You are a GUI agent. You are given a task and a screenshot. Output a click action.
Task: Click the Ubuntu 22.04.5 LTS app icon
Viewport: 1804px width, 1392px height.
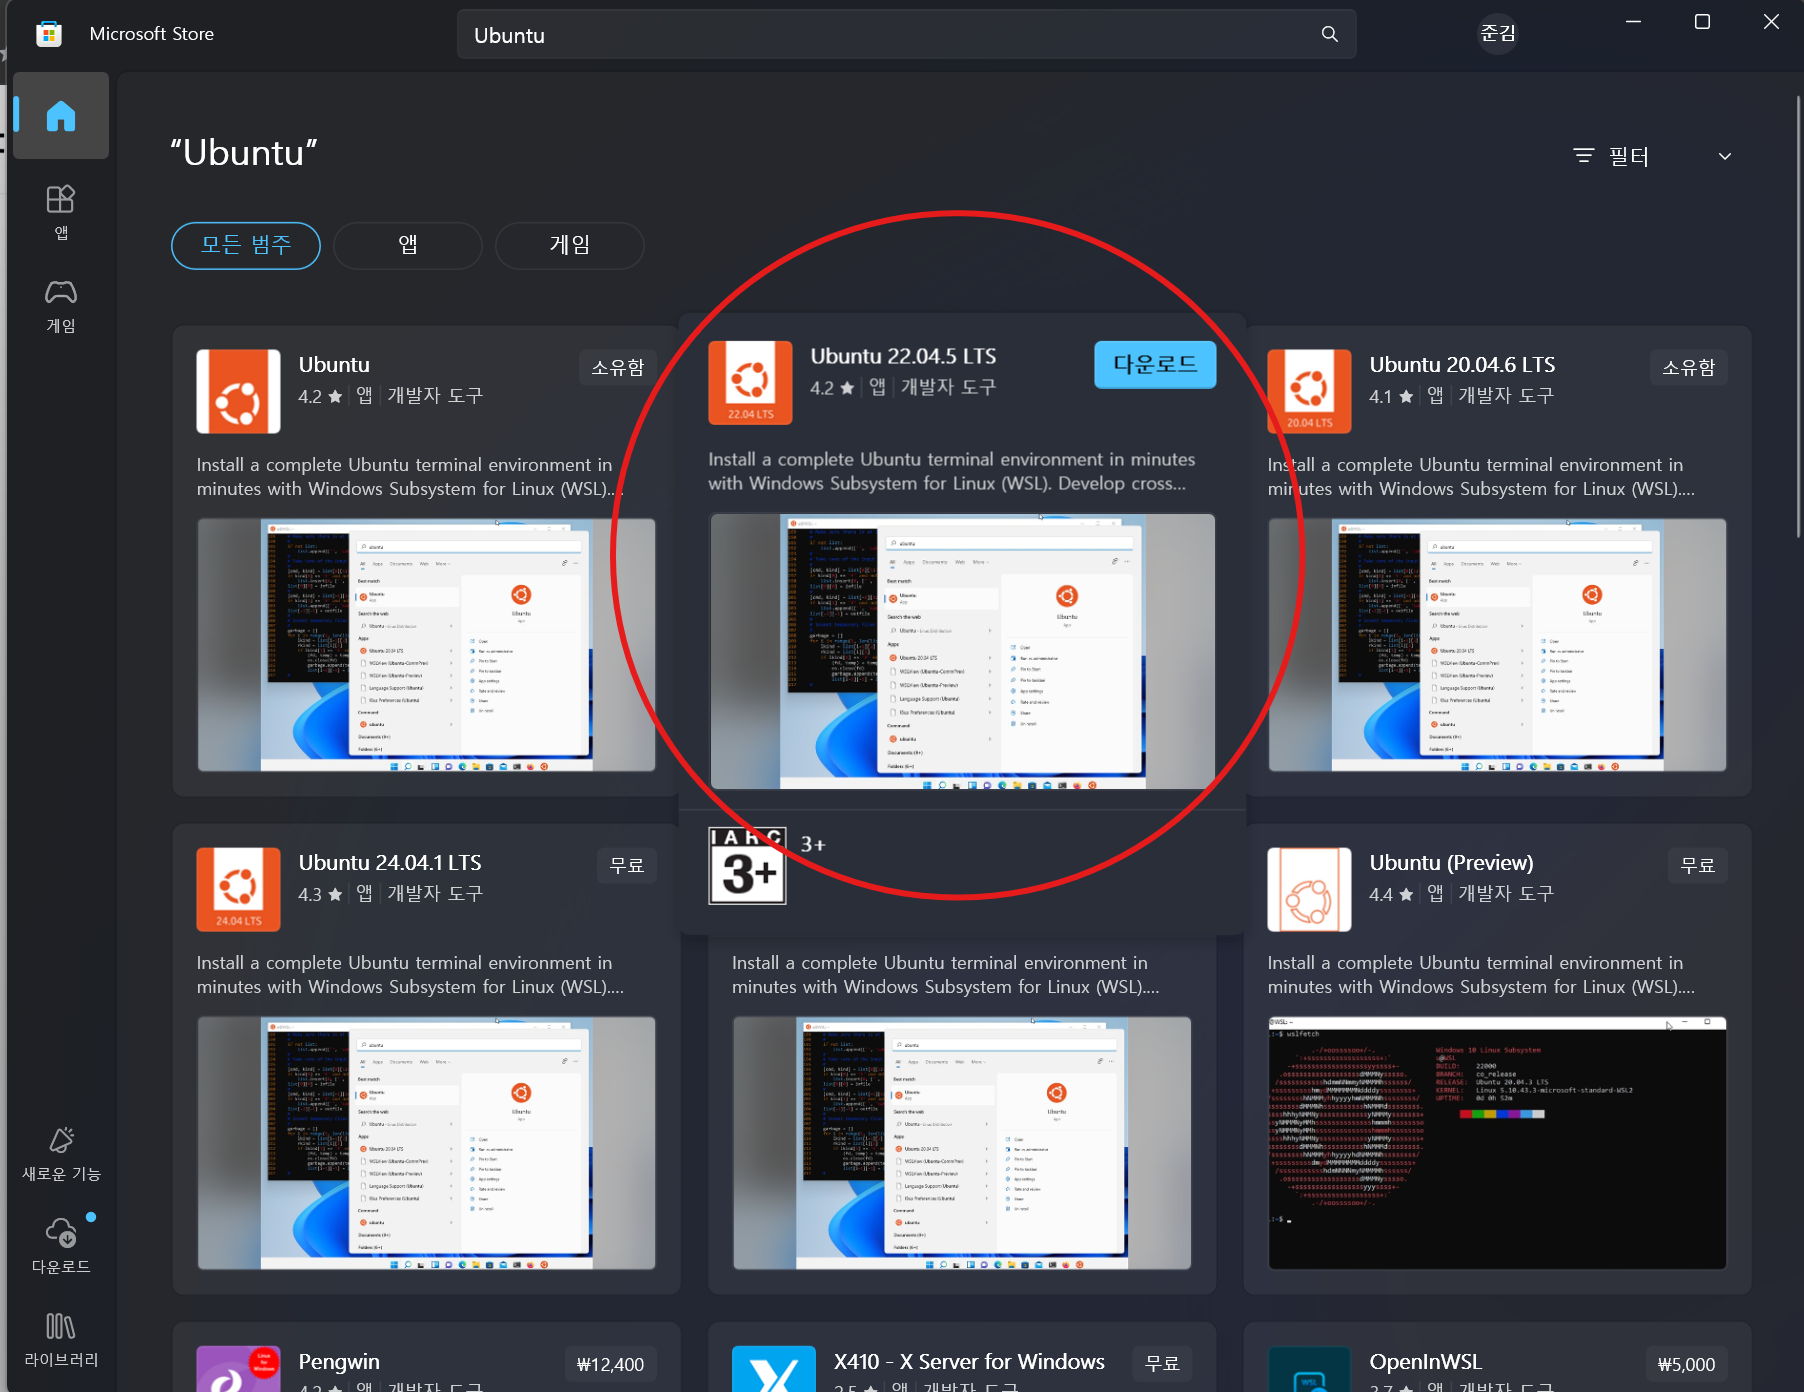tap(750, 383)
